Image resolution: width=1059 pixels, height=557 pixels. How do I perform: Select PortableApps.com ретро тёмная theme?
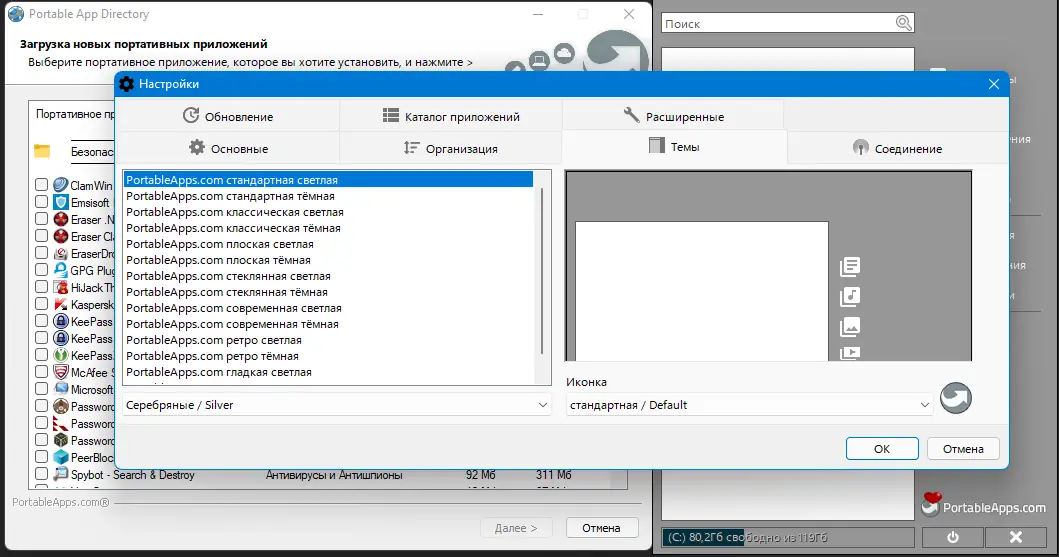pyautogui.click(x=328, y=356)
